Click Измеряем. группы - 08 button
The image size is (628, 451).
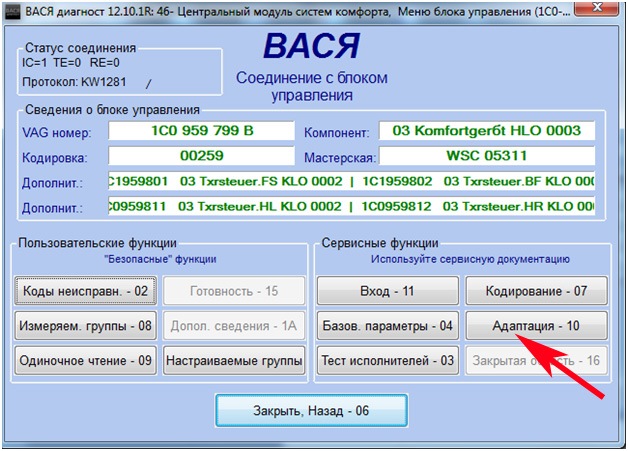coord(85,325)
